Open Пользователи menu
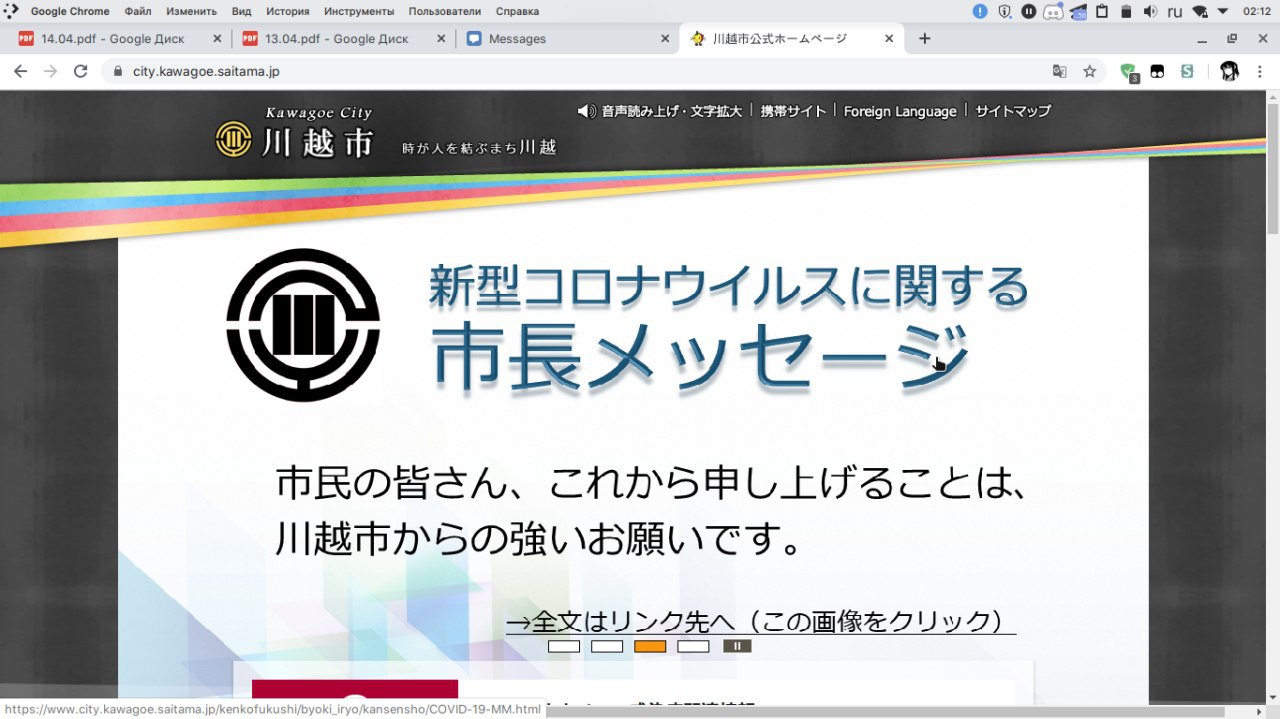The height and width of the screenshot is (719, 1280). (x=445, y=12)
